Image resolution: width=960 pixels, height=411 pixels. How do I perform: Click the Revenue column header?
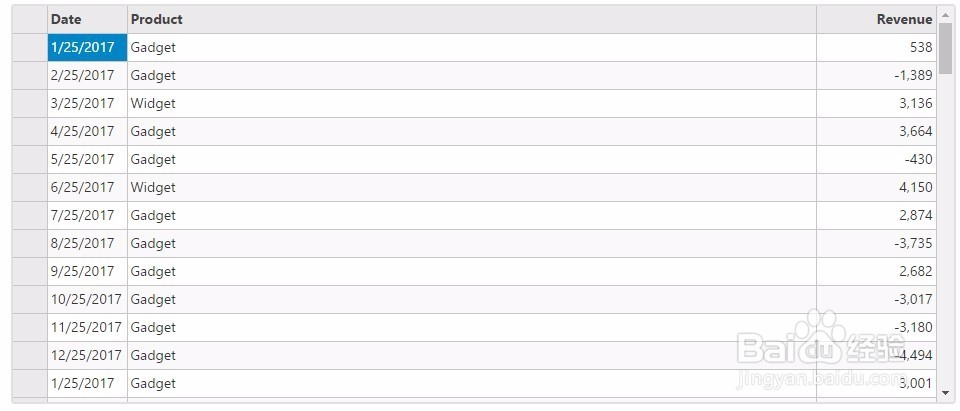[x=876, y=19]
